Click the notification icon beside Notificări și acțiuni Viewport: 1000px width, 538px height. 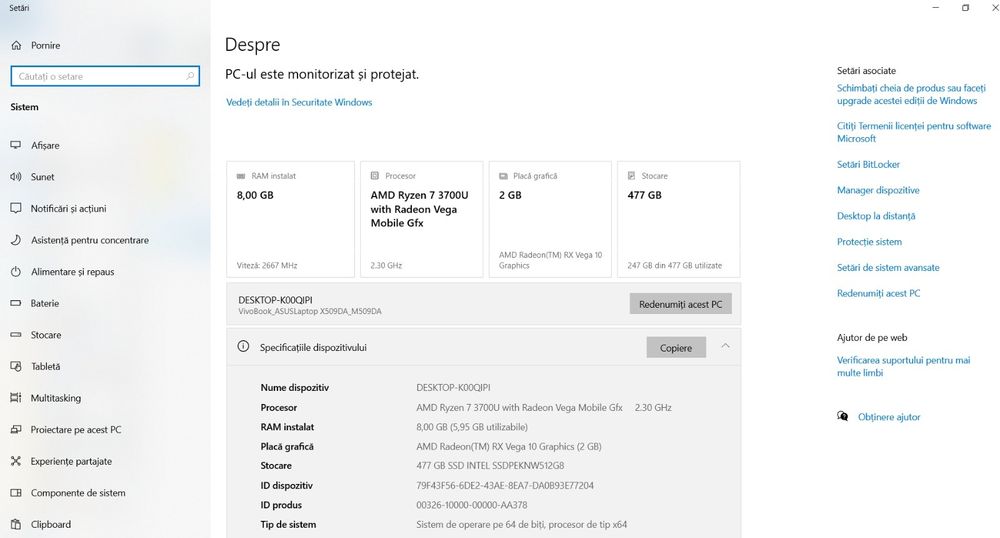pos(16,208)
